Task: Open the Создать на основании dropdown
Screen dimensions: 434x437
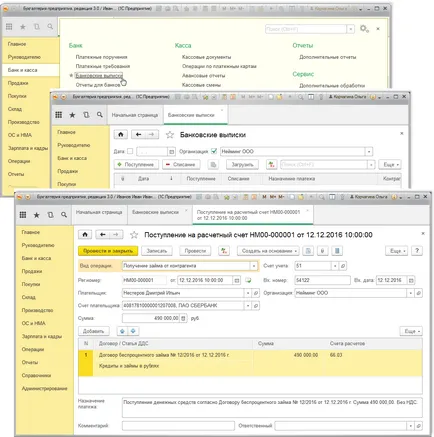Action: (268, 251)
